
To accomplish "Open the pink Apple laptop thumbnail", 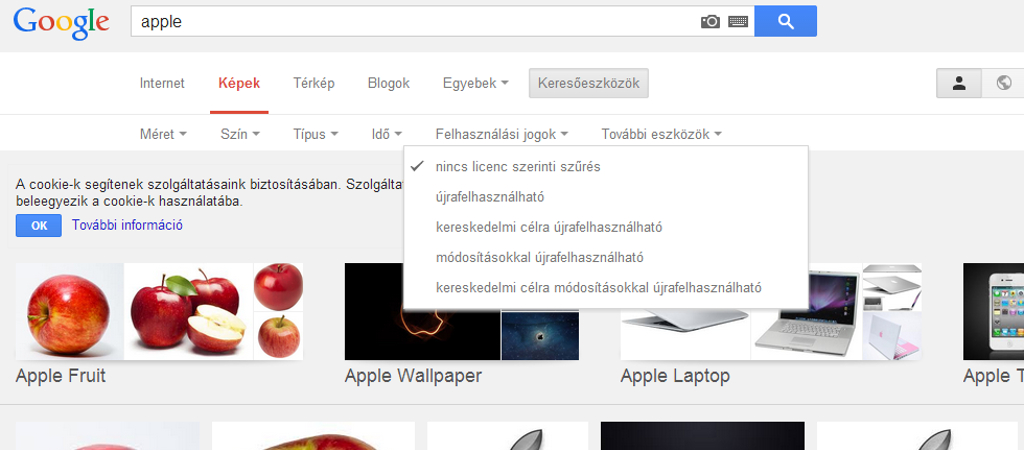I will coord(892,336).
